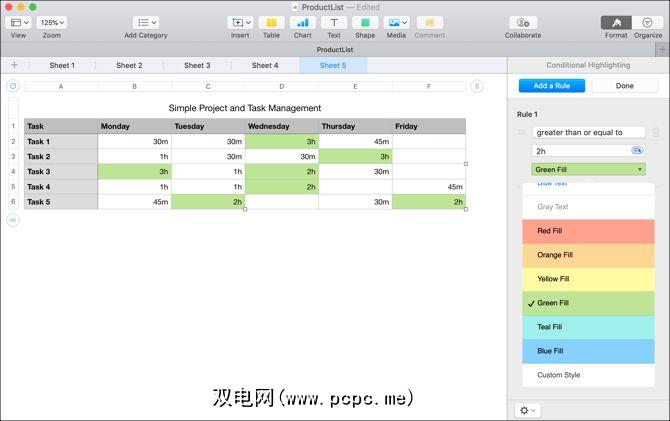Delete Rule 1 with trash icon
670x421 pixels.
click(656, 132)
